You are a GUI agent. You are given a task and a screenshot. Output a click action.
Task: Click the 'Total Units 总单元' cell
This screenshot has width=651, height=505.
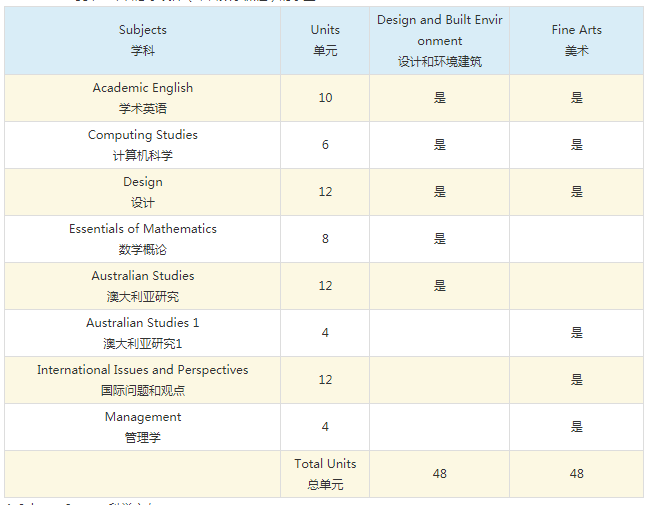325,474
